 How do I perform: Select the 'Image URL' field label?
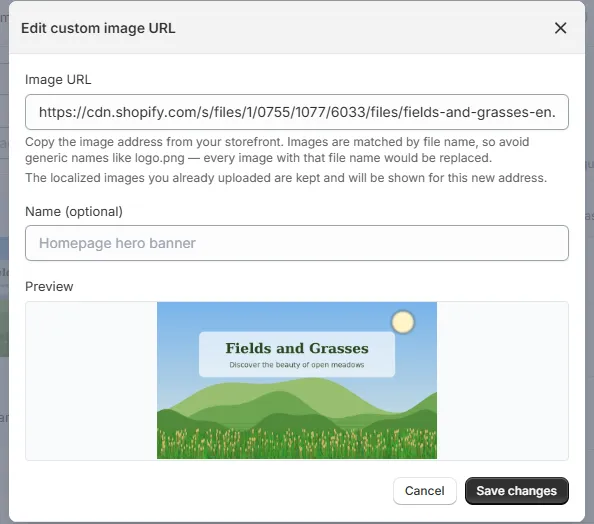tap(58, 80)
